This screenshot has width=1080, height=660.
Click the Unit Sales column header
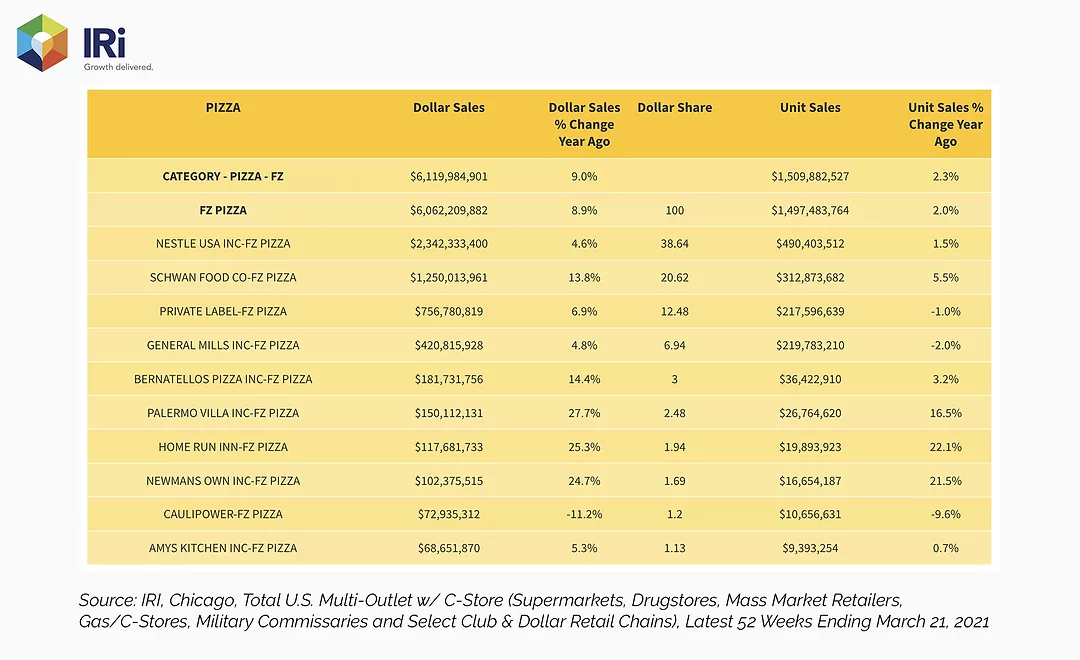[810, 107]
